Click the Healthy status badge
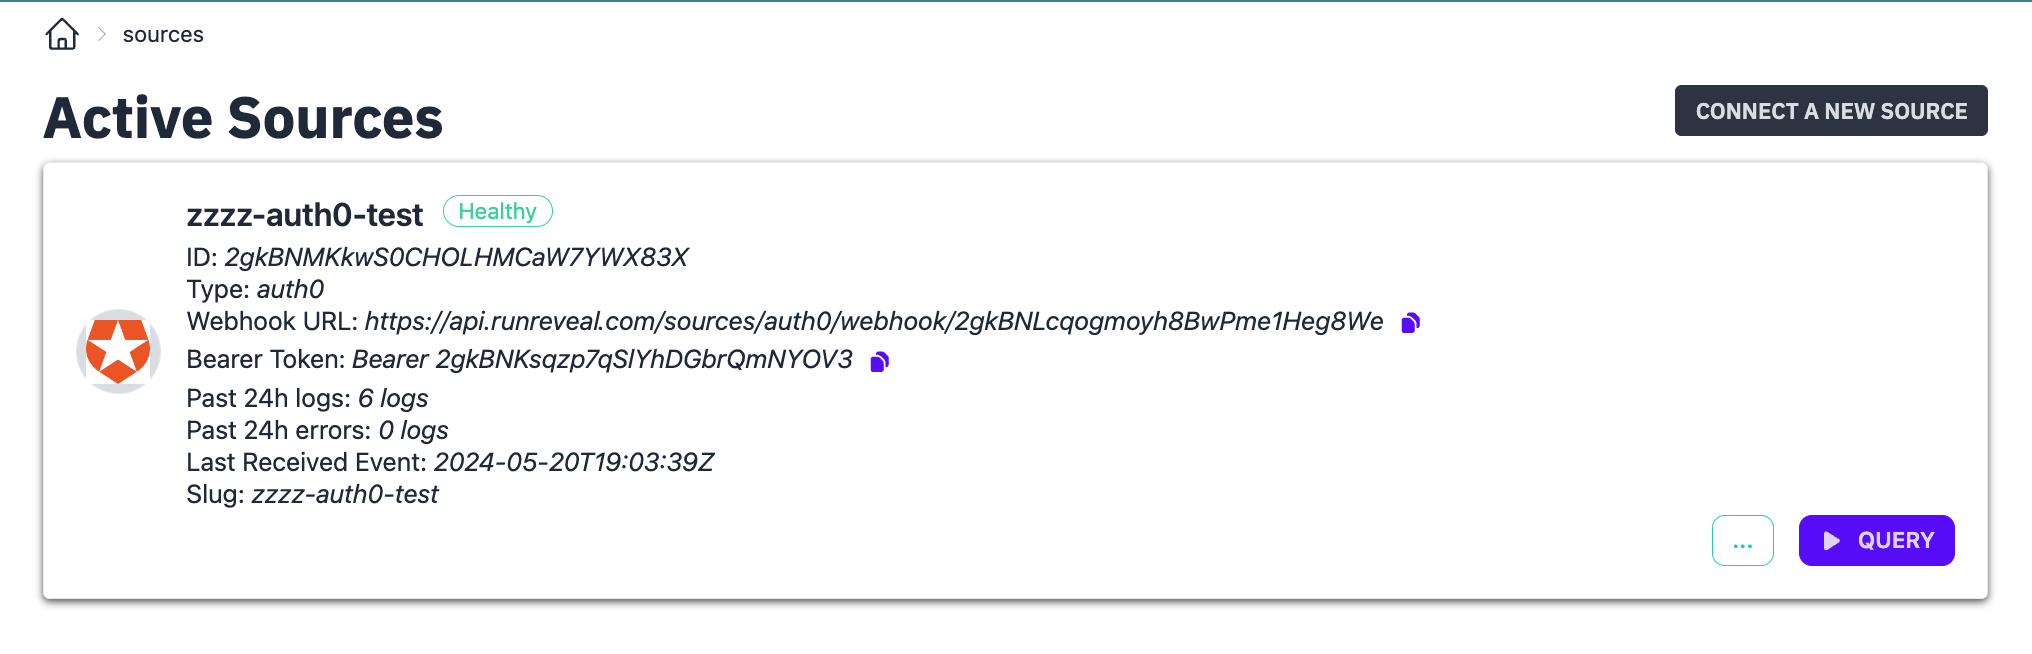This screenshot has width=2032, height=654. (497, 211)
